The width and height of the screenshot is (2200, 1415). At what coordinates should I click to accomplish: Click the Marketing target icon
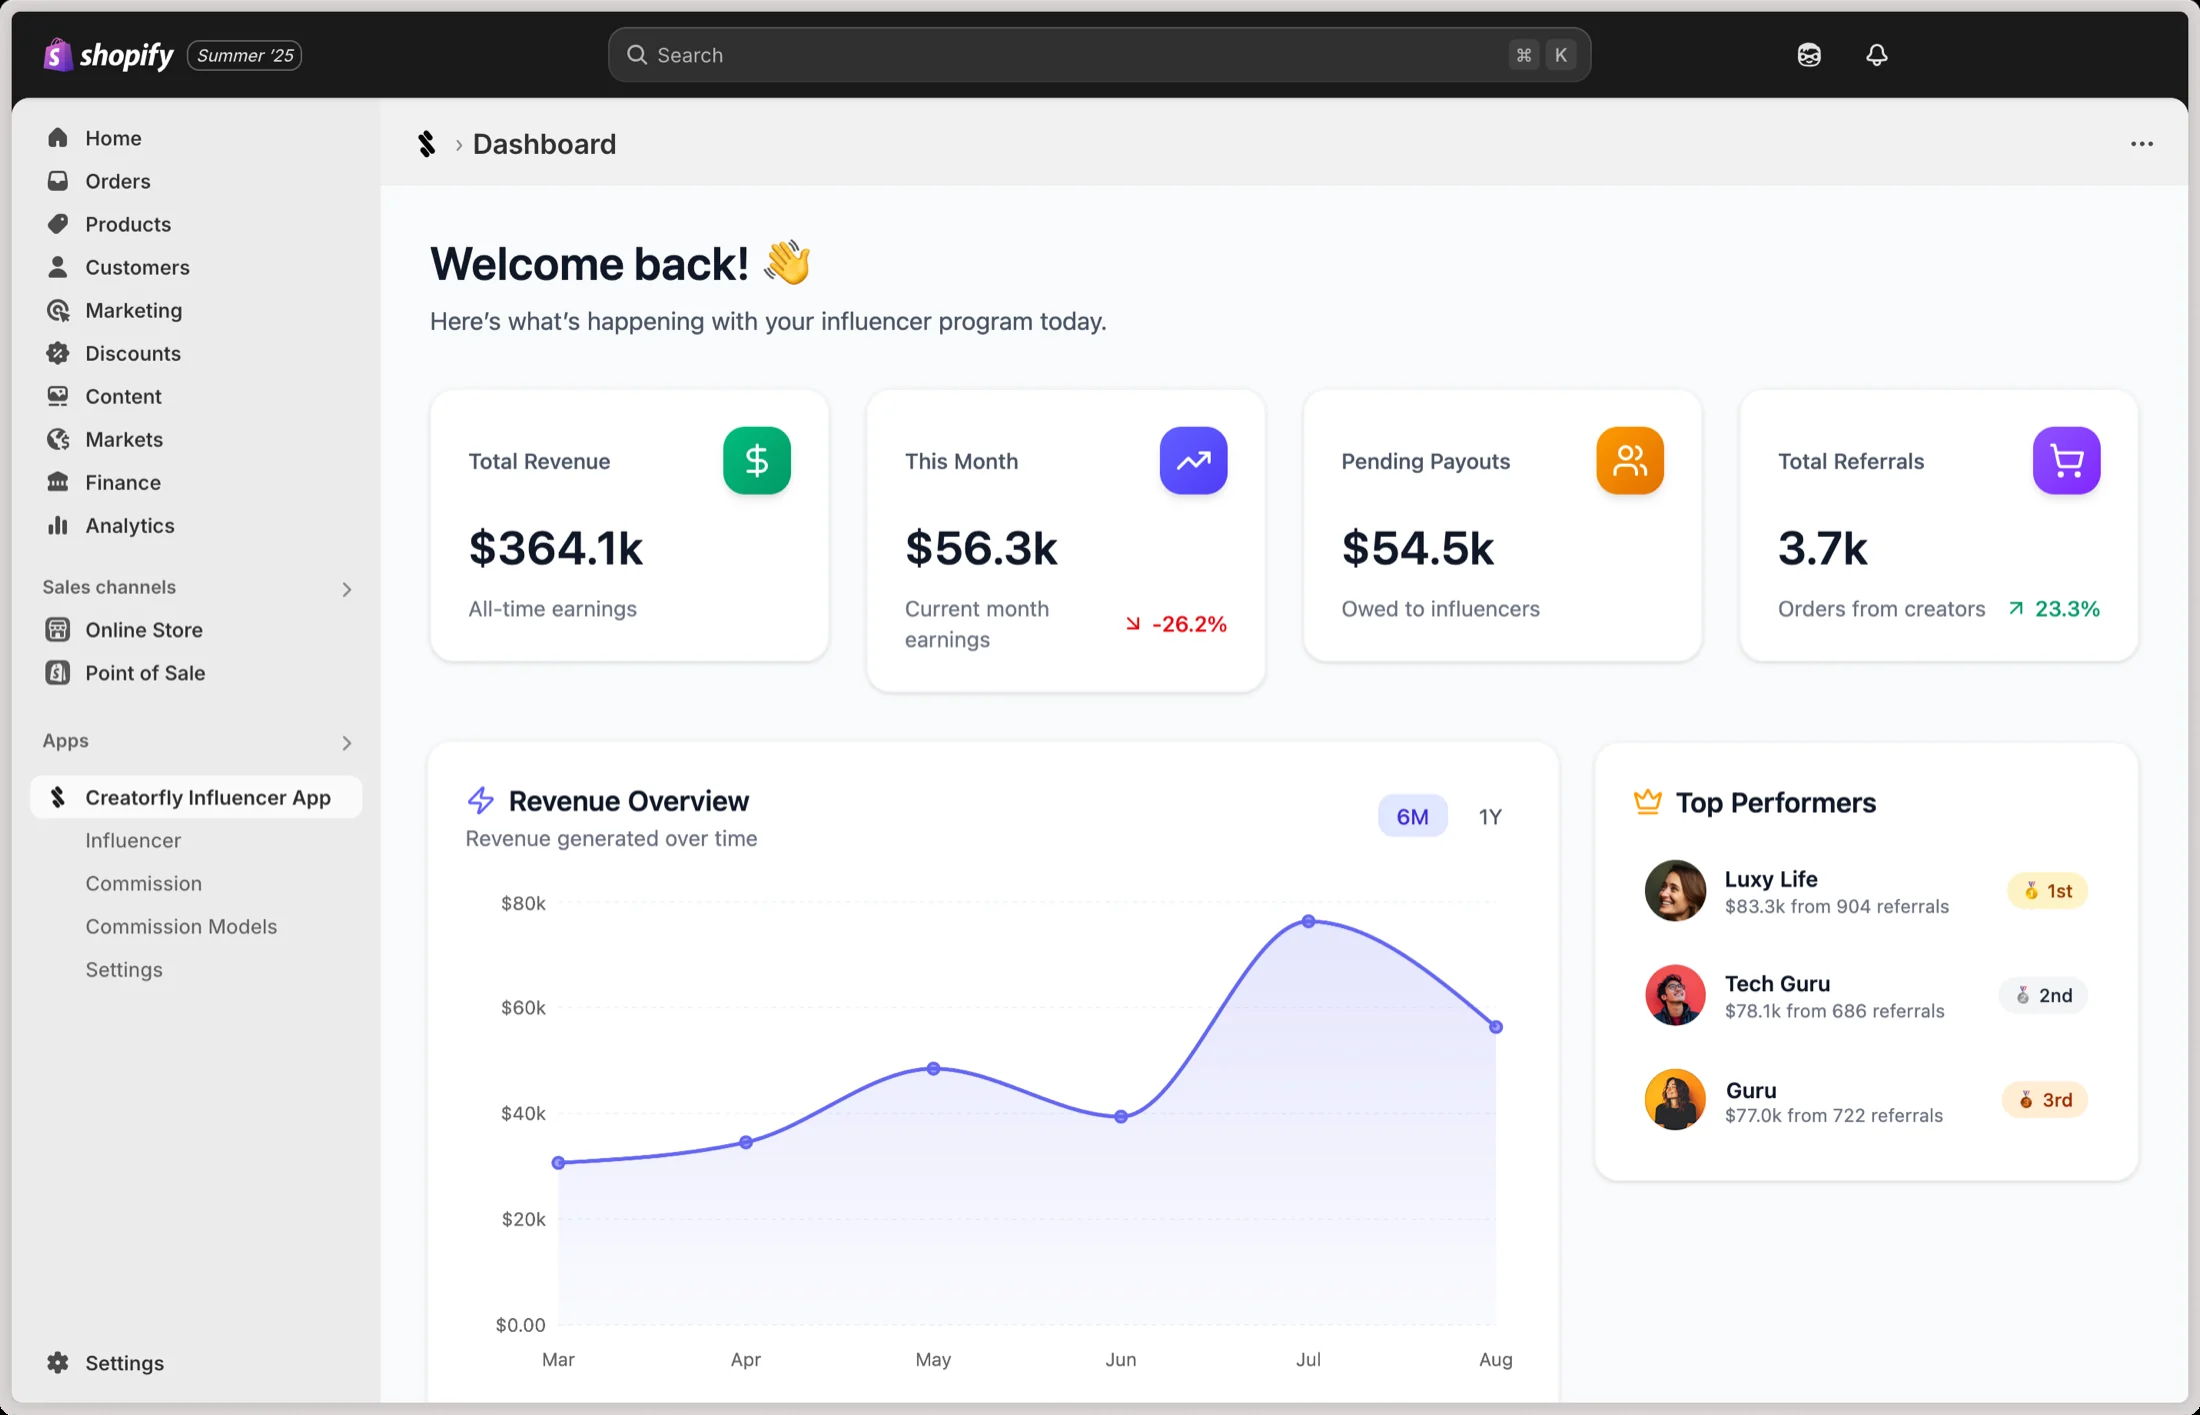point(58,310)
